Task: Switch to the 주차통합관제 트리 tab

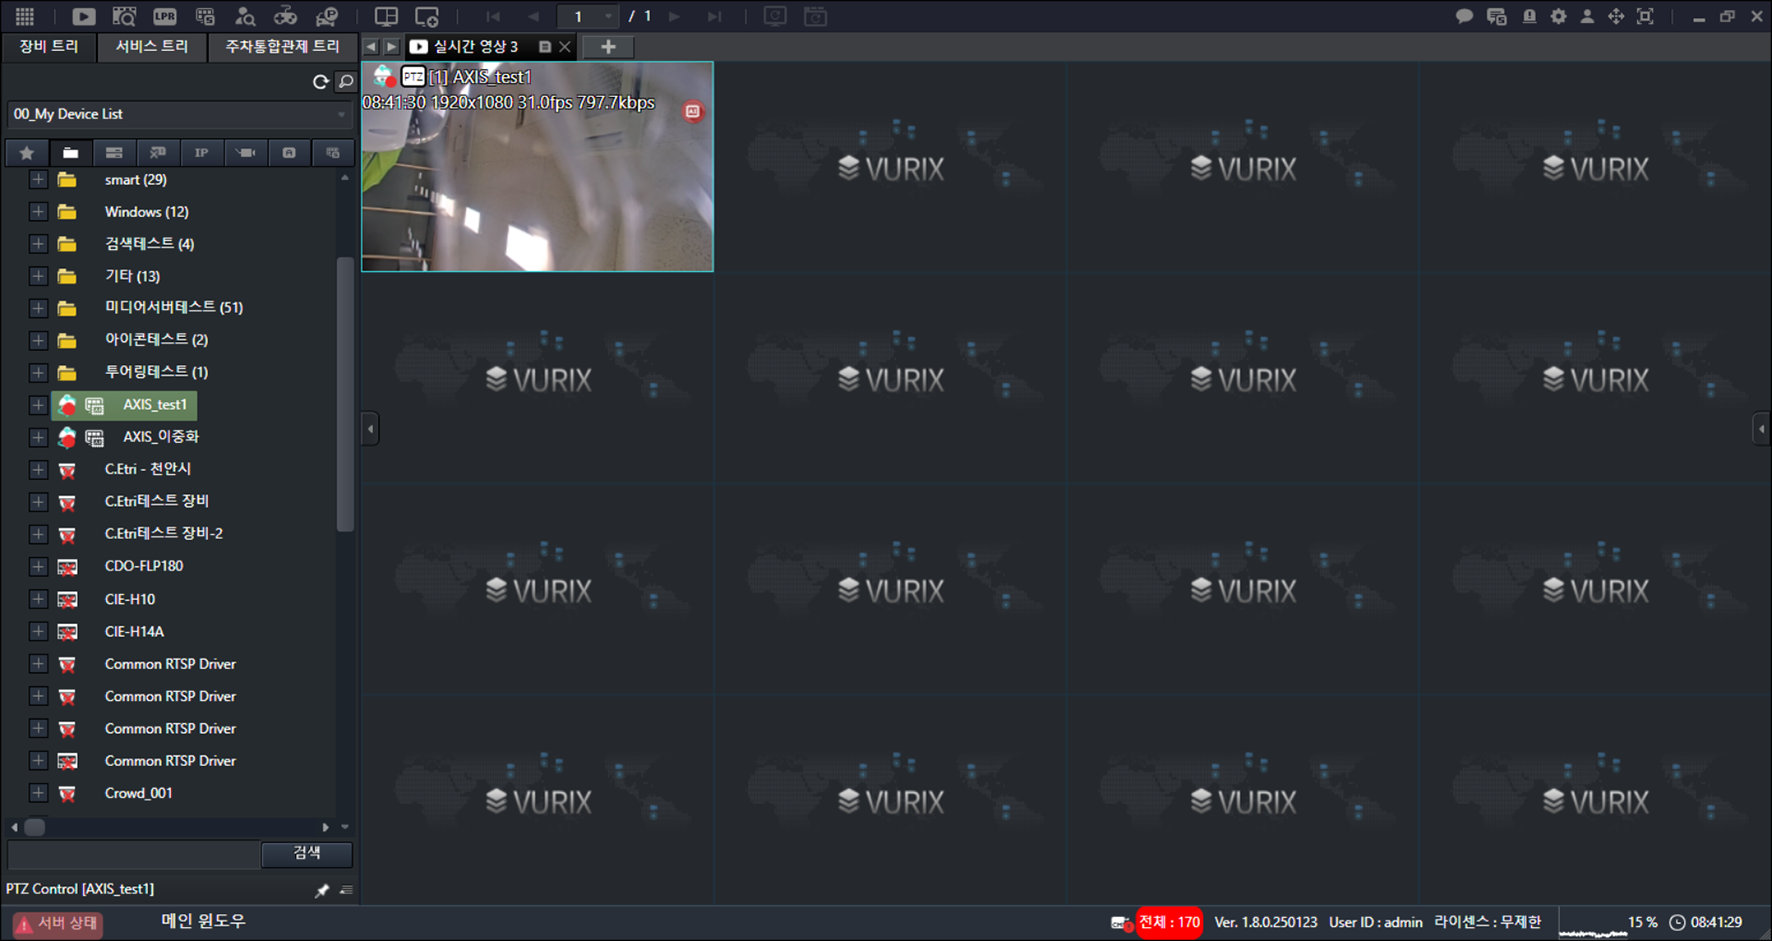Action: click(x=282, y=47)
